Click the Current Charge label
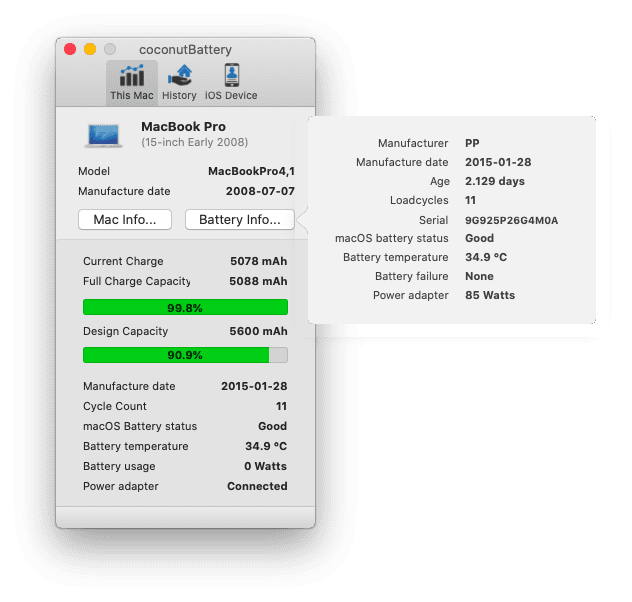632x602 pixels. [123, 261]
